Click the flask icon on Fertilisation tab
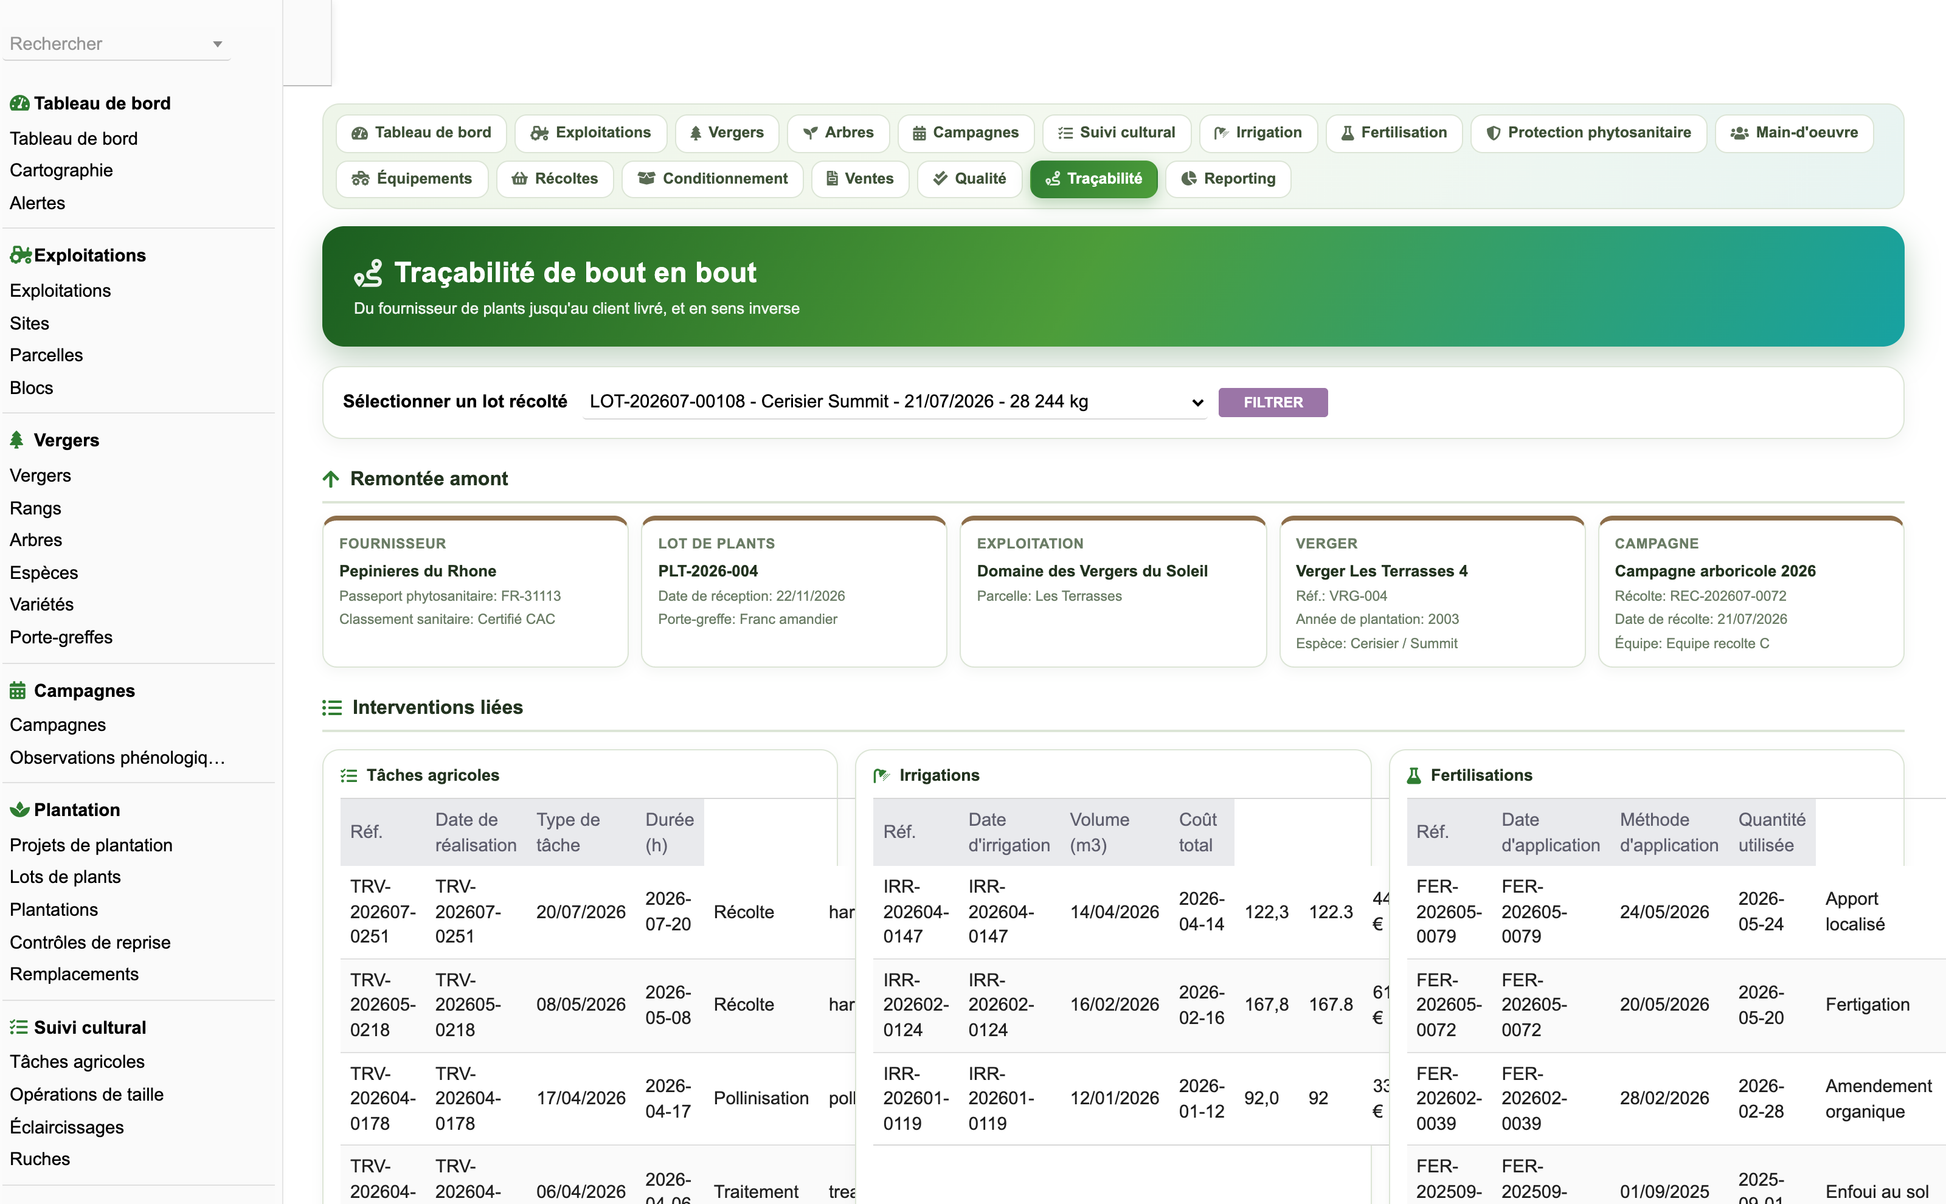 click(1347, 133)
